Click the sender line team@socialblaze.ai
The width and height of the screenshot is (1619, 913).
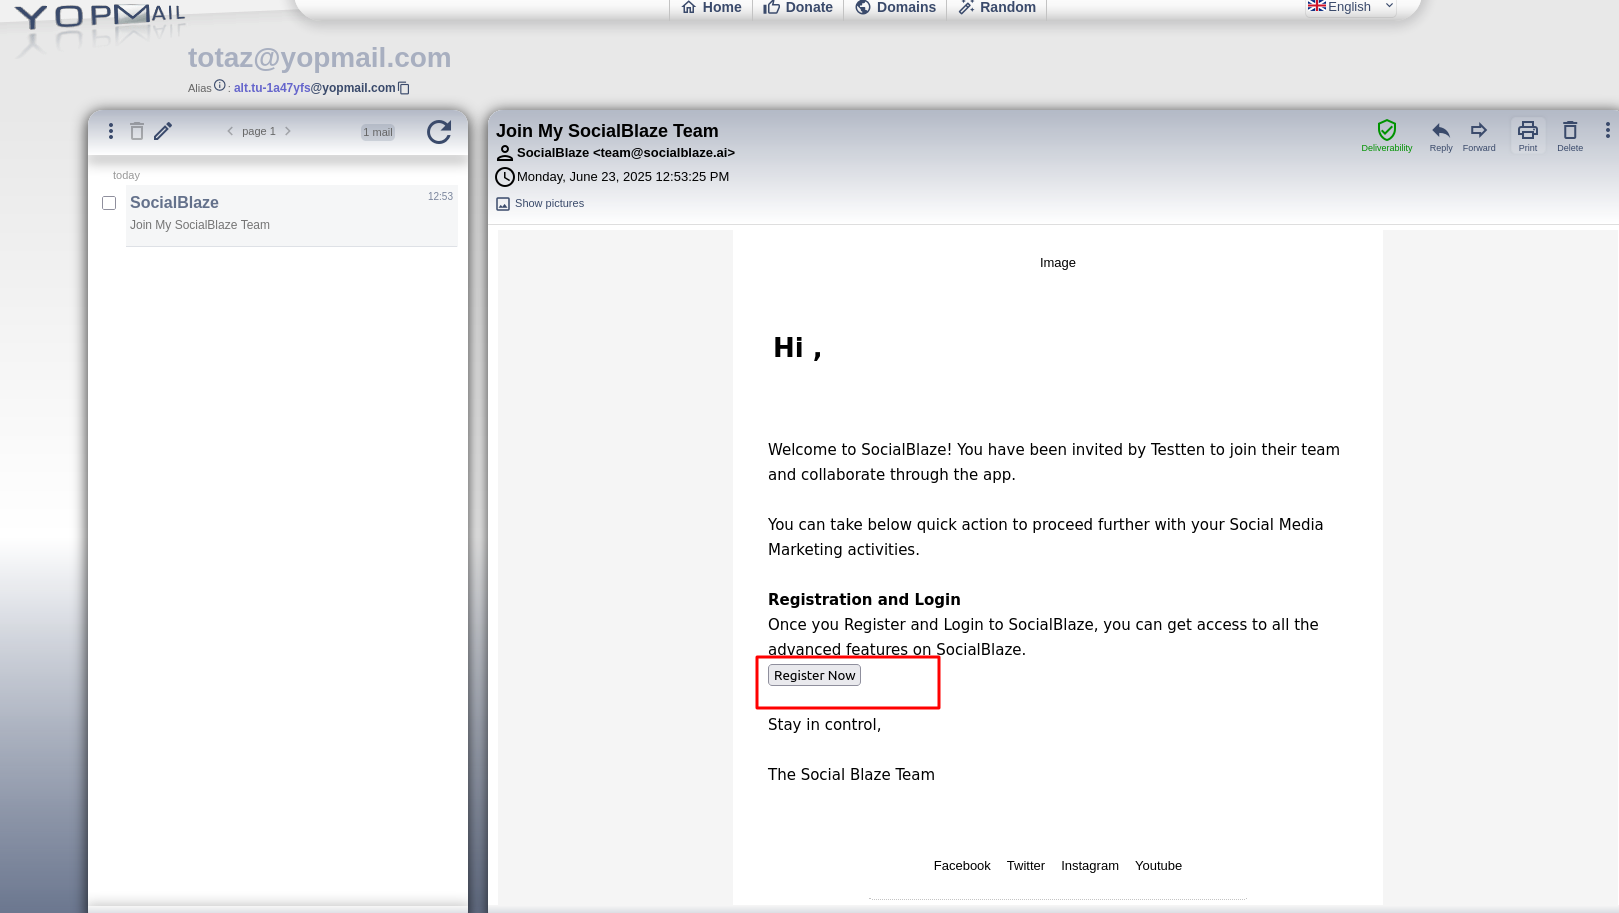point(626,153)
